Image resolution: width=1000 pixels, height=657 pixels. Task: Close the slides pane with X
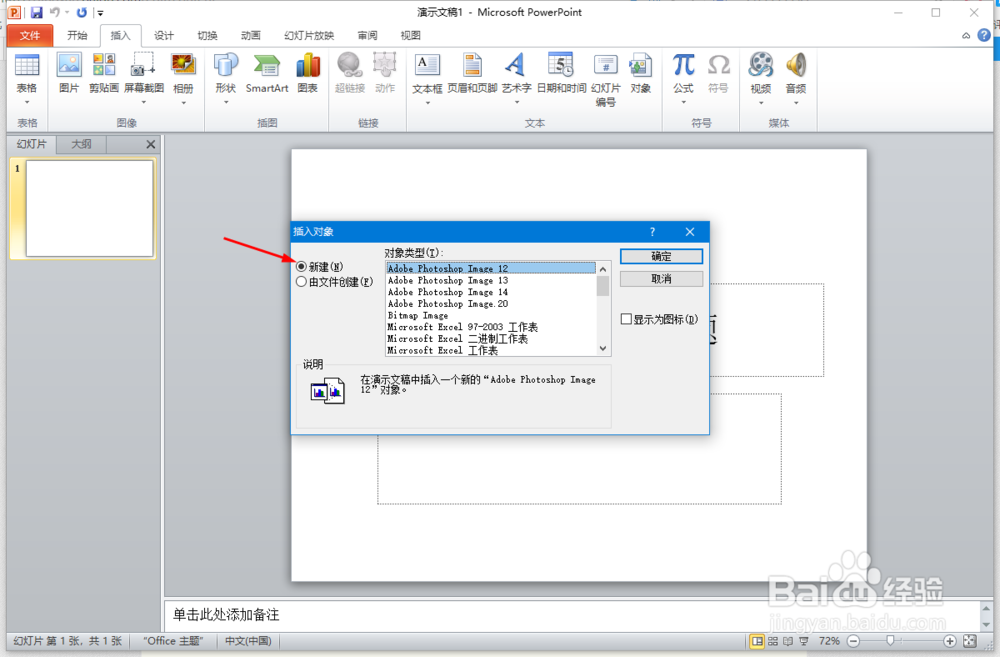[x=151, y=144]
